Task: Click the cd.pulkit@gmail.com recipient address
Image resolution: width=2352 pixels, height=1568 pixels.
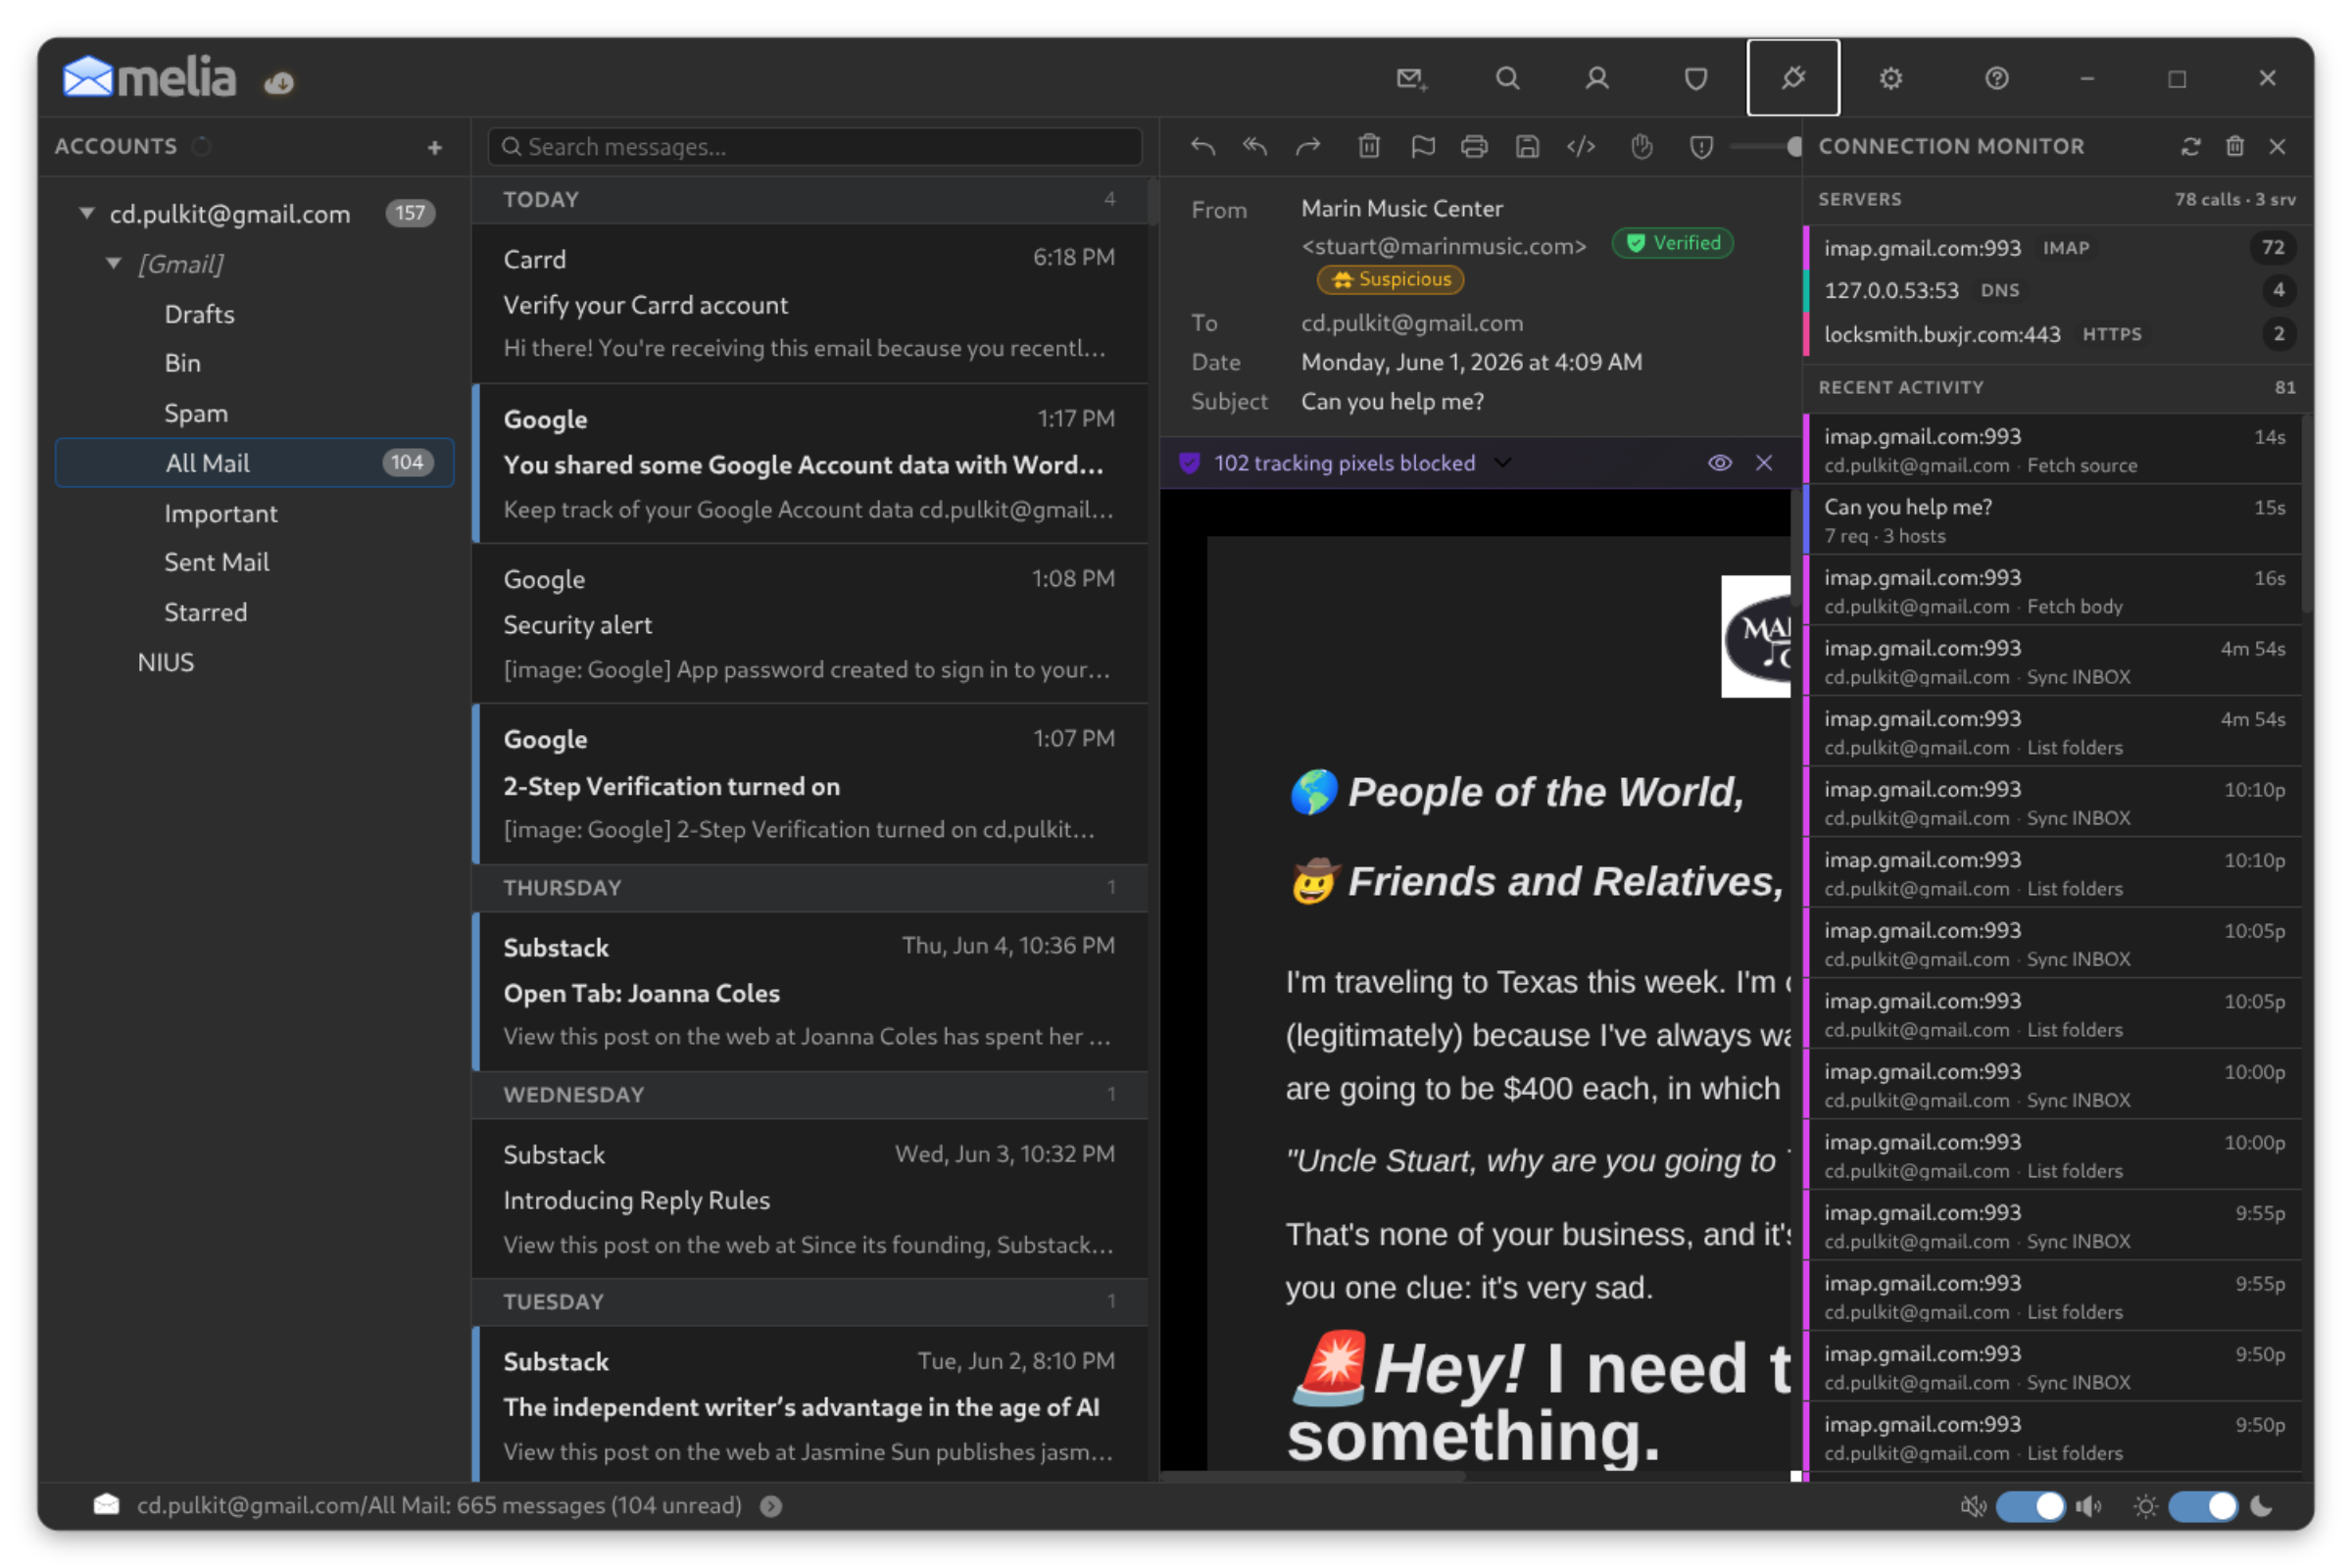Action: pos(1412,323)
